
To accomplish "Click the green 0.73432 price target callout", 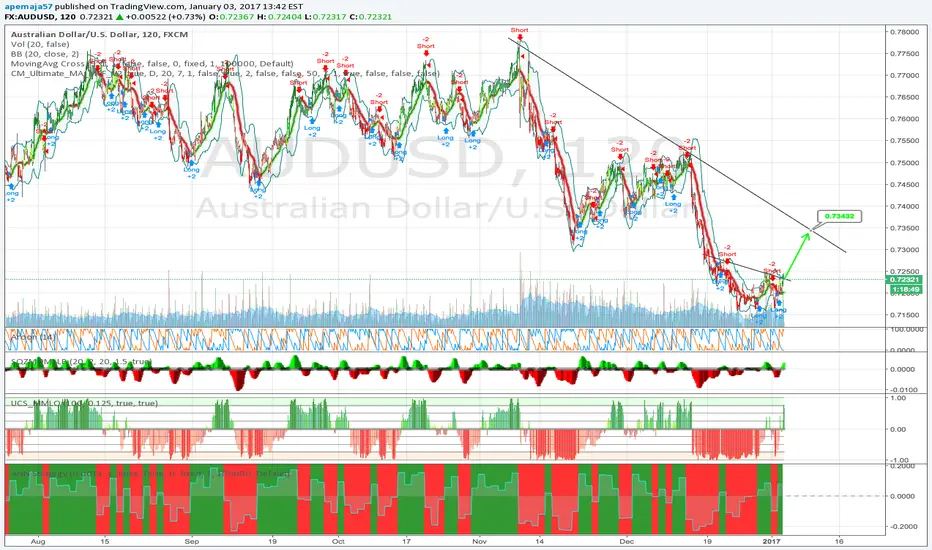I will coord(839,216).
